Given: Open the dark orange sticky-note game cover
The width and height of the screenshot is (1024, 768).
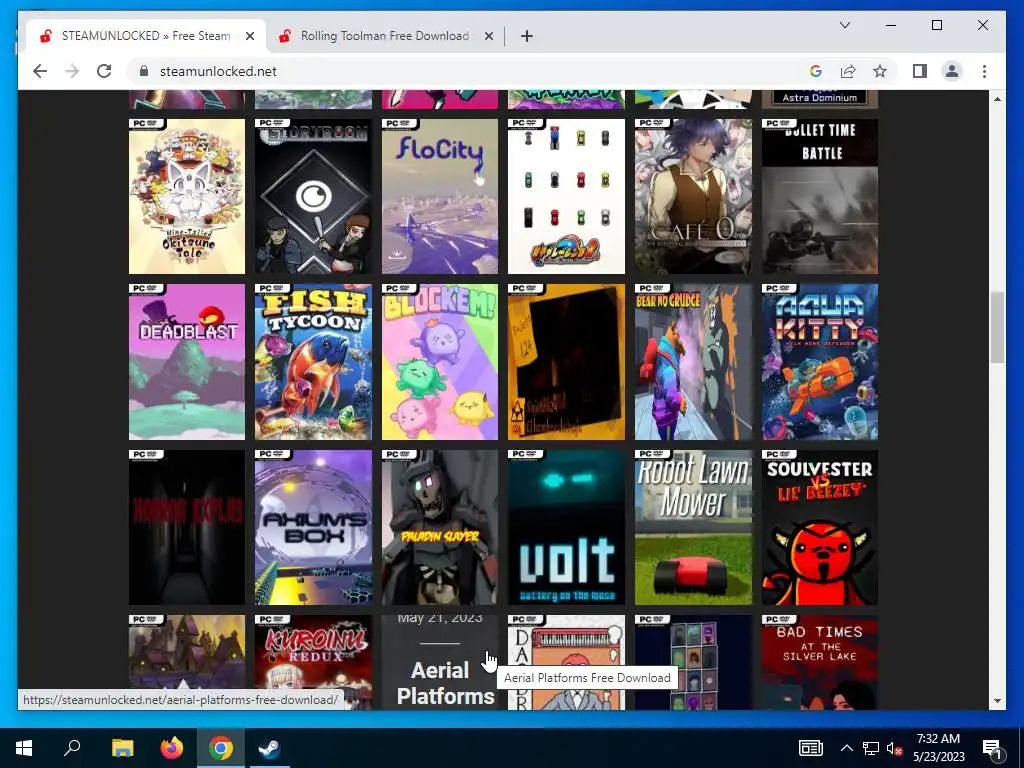Looking at the screenshot, I should click(566, 361).
